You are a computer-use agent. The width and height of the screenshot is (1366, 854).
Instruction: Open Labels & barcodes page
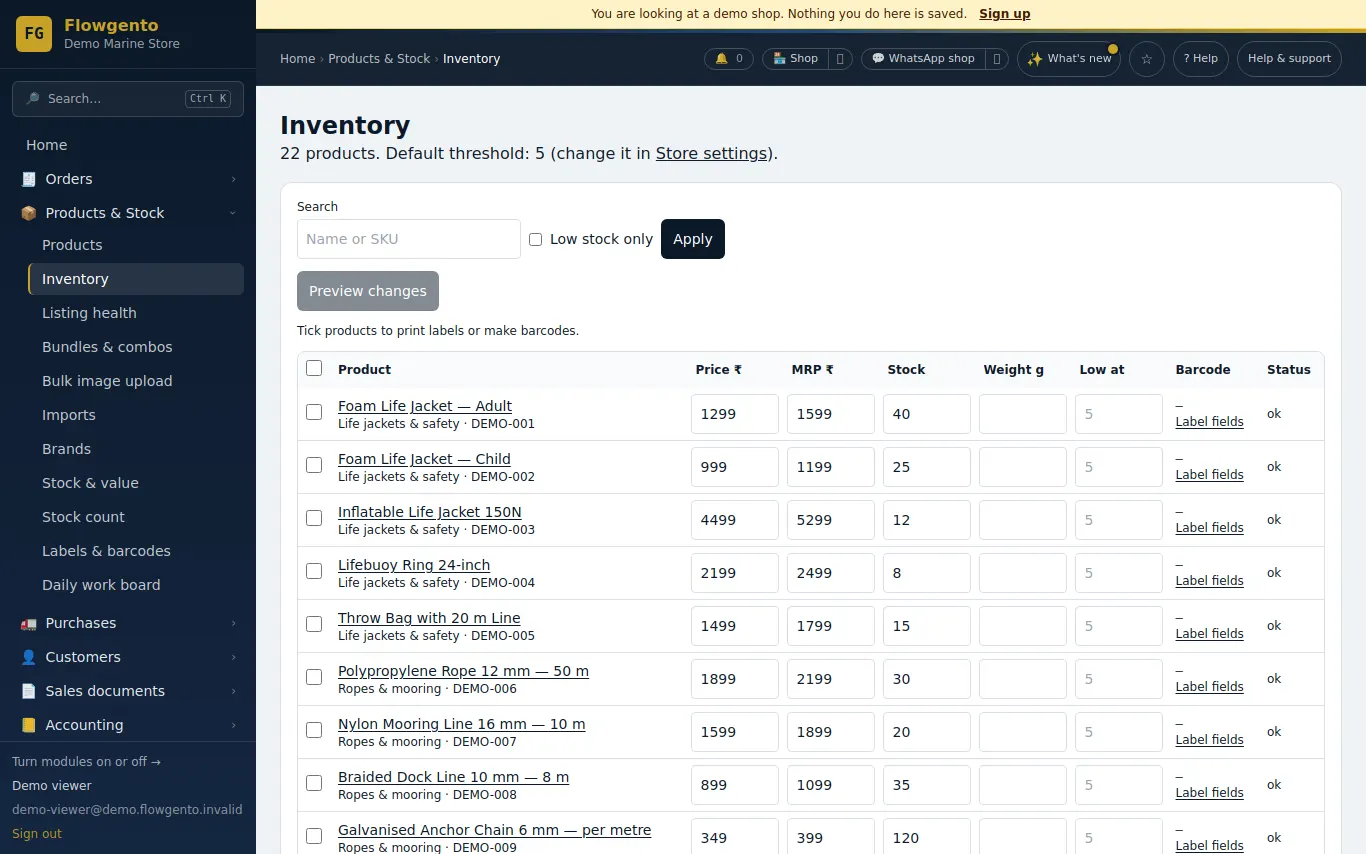pyautogui.click(x=136, y=551)
